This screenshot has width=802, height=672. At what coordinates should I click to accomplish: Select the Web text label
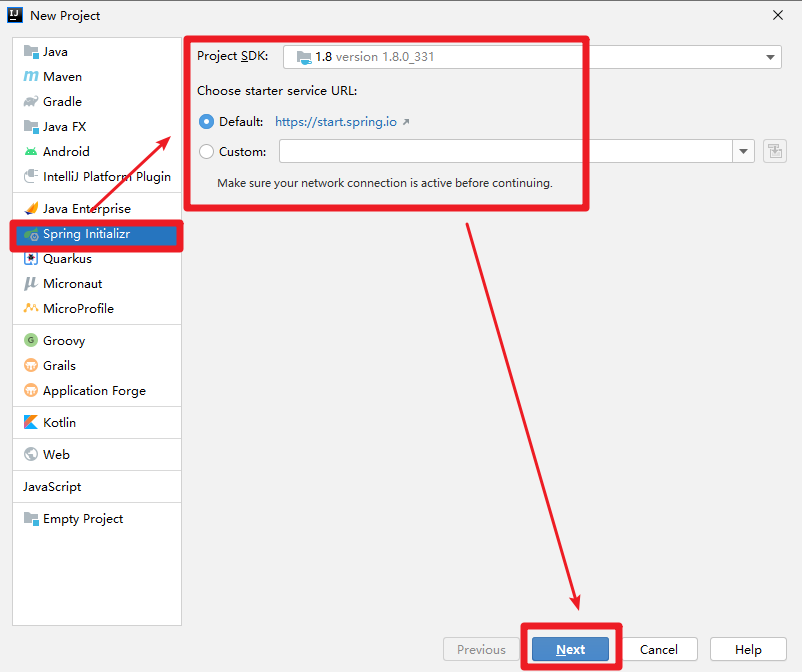pyautogui.click(x=56, y=454)
